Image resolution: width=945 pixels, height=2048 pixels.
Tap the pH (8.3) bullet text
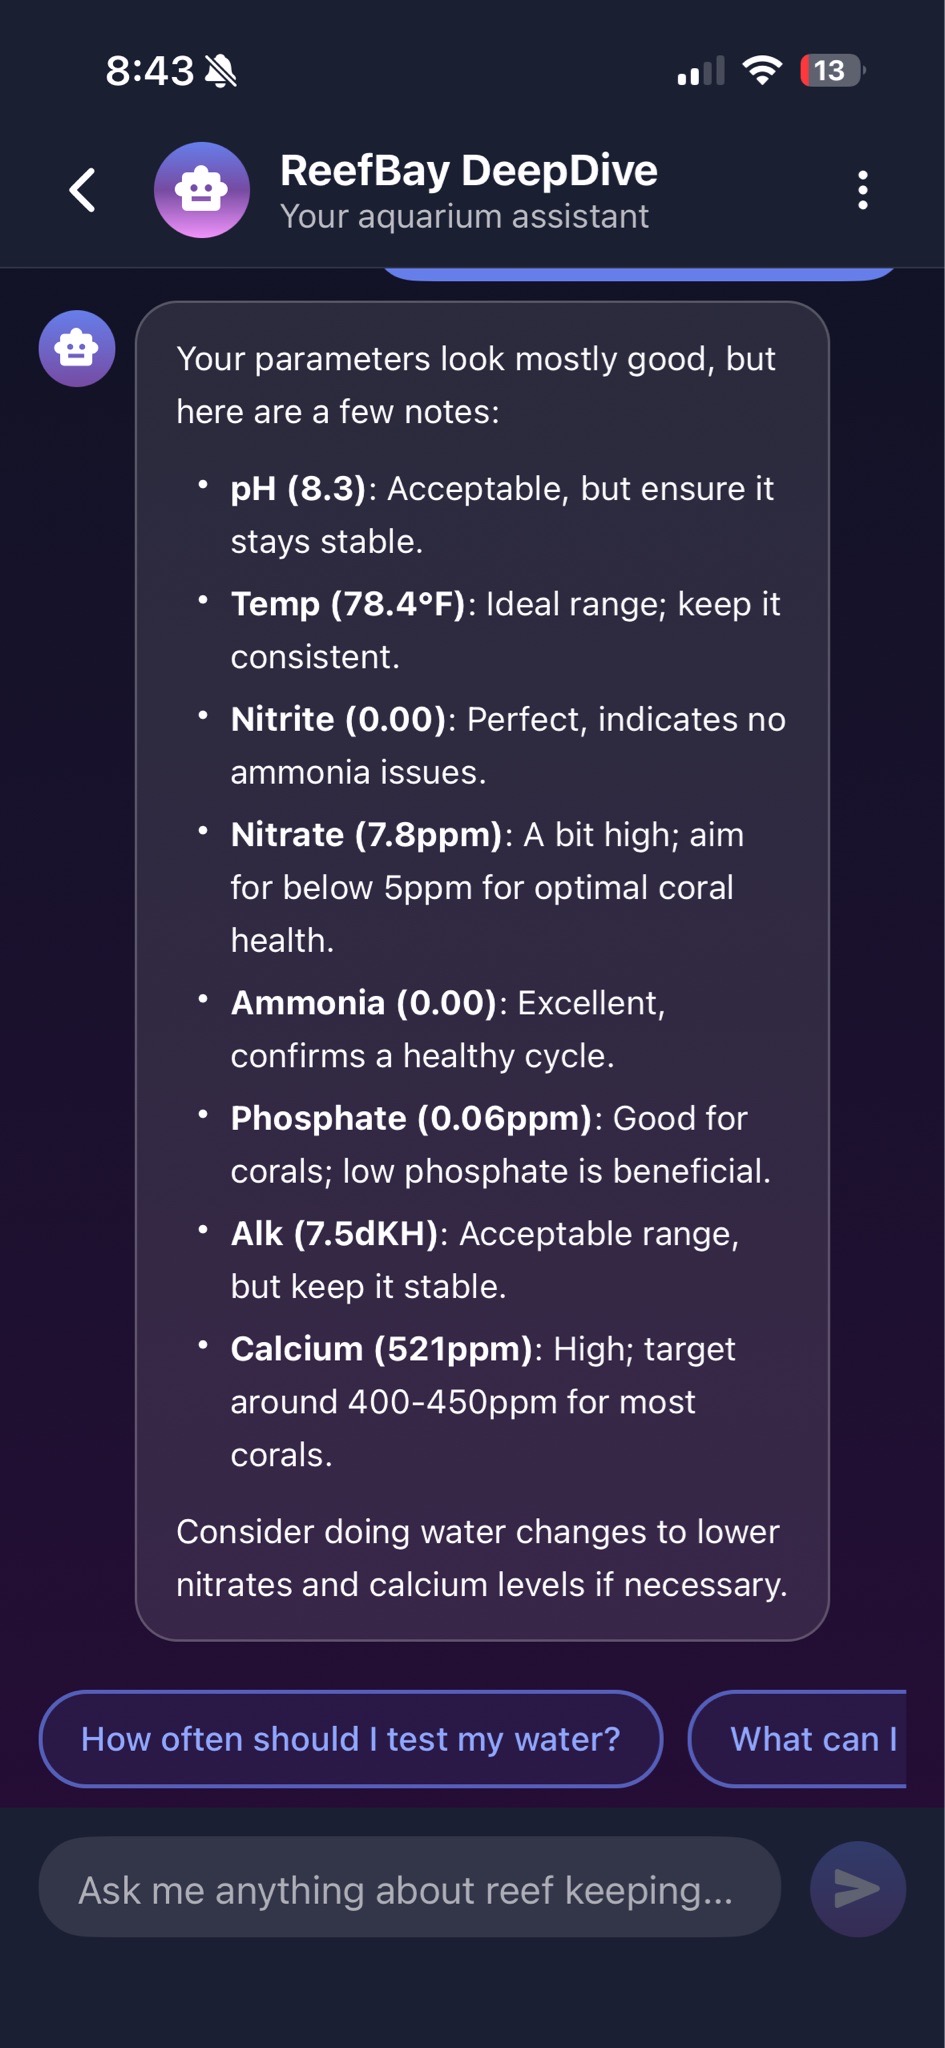[502, 514]
